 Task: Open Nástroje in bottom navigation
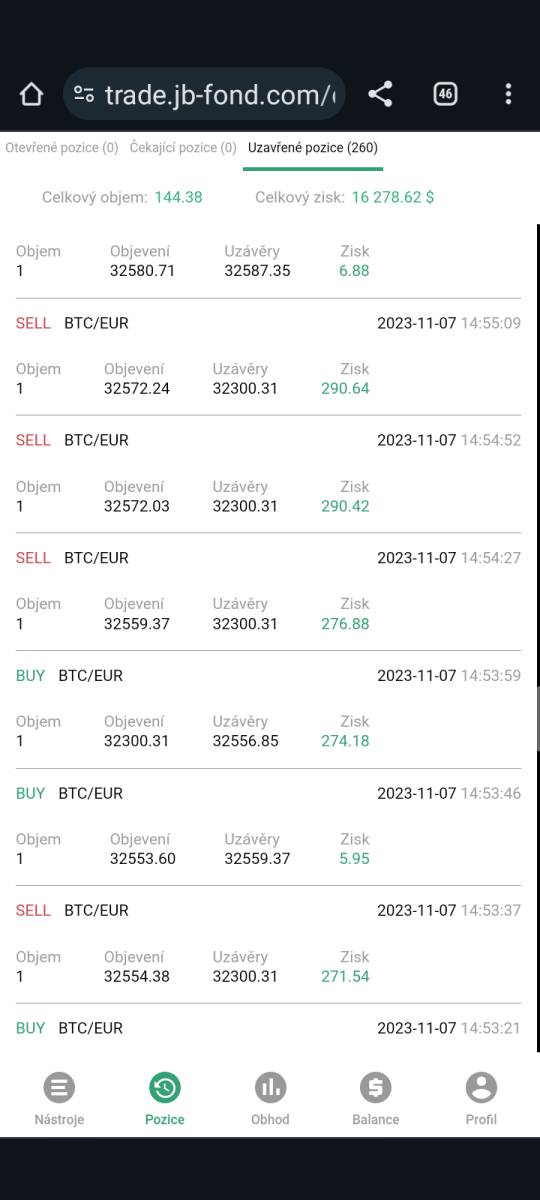[x=59, y=1099]
